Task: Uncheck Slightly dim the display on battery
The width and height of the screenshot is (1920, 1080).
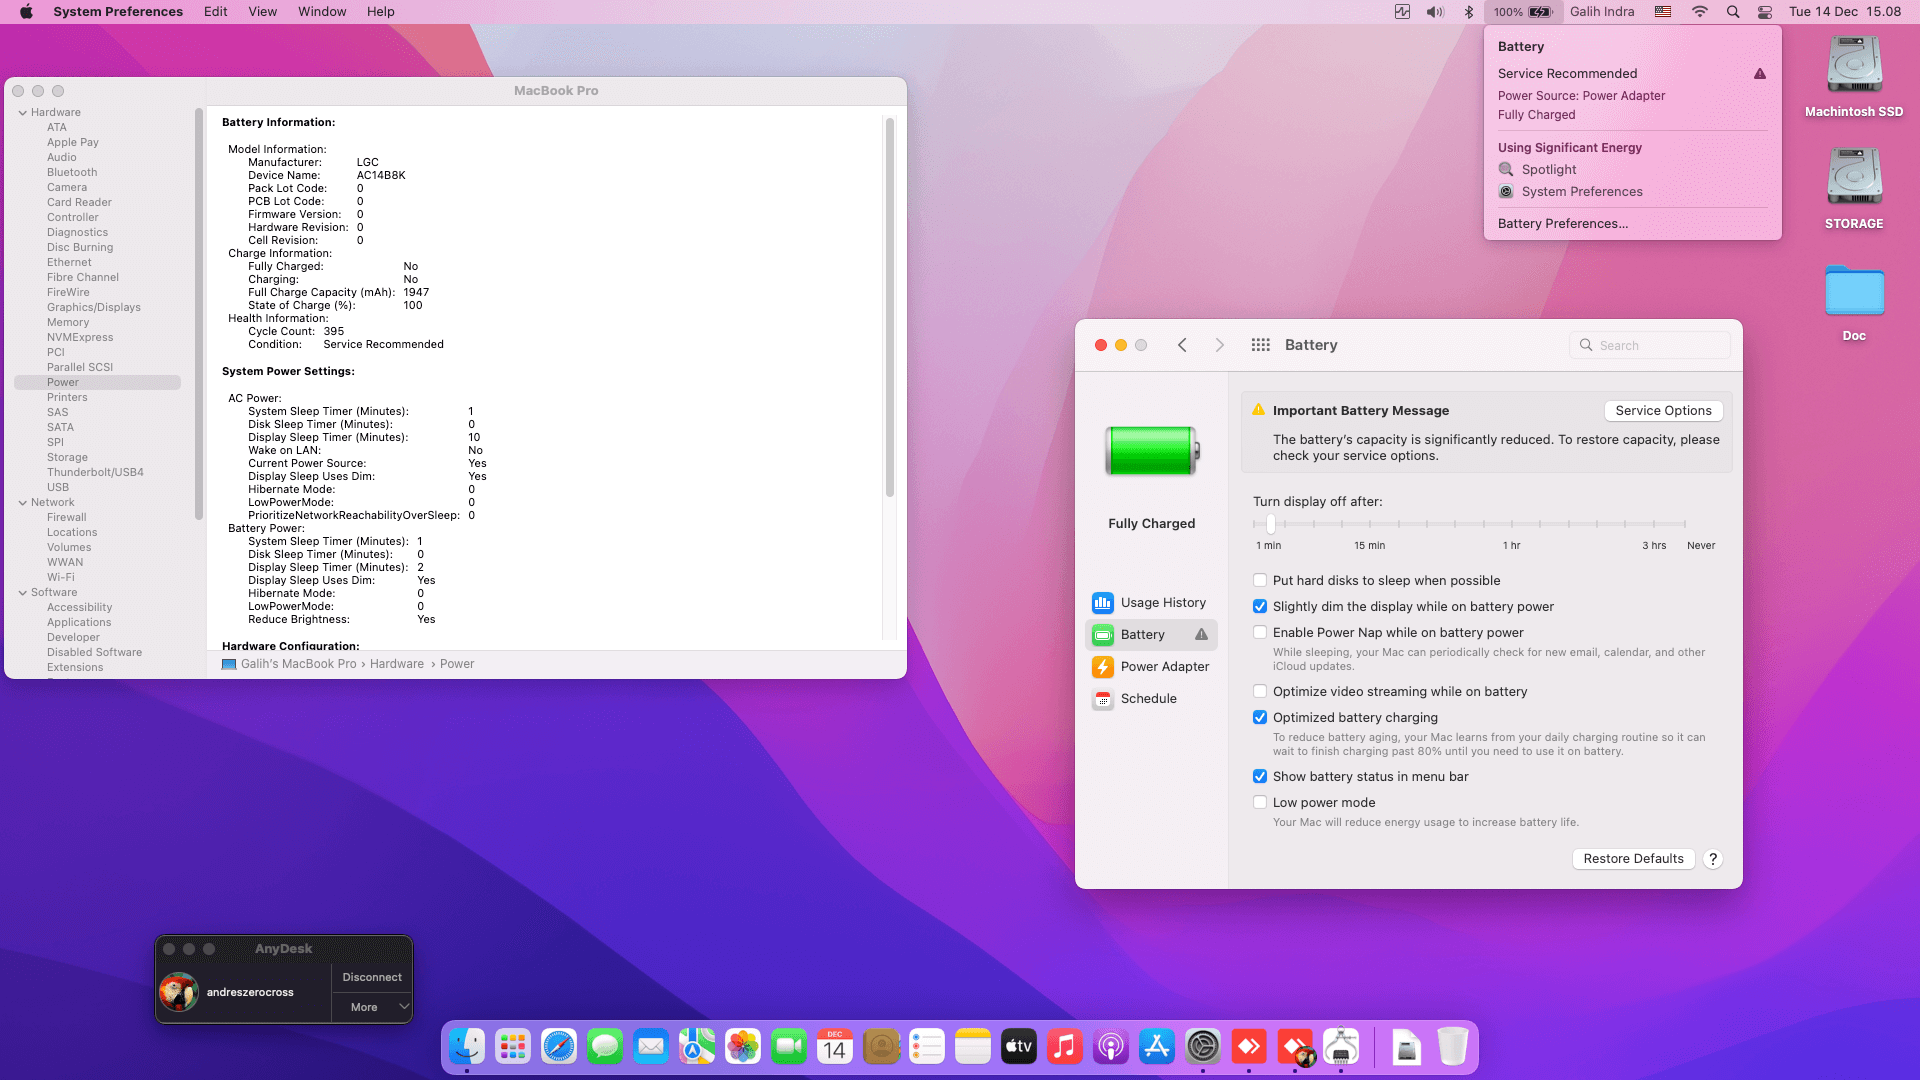Action: pos(1260,606)
